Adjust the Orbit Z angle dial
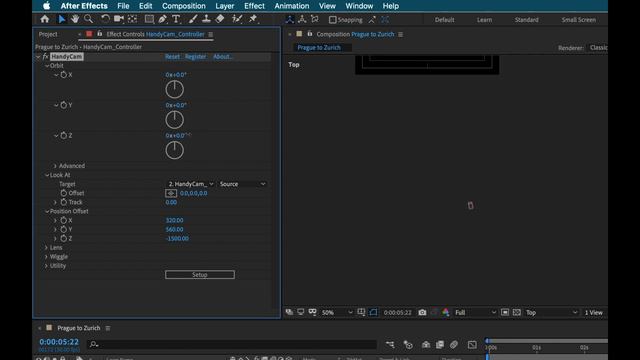 (174, 150)
